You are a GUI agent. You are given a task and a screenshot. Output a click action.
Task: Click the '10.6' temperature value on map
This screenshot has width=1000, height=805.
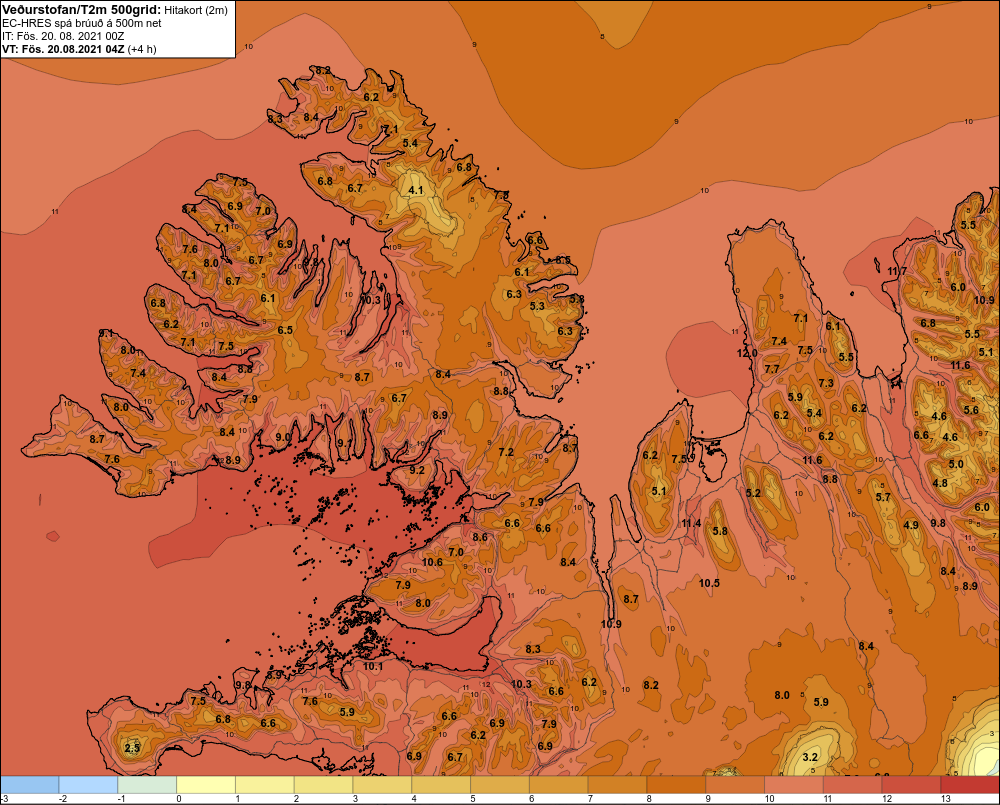point(432,562)
